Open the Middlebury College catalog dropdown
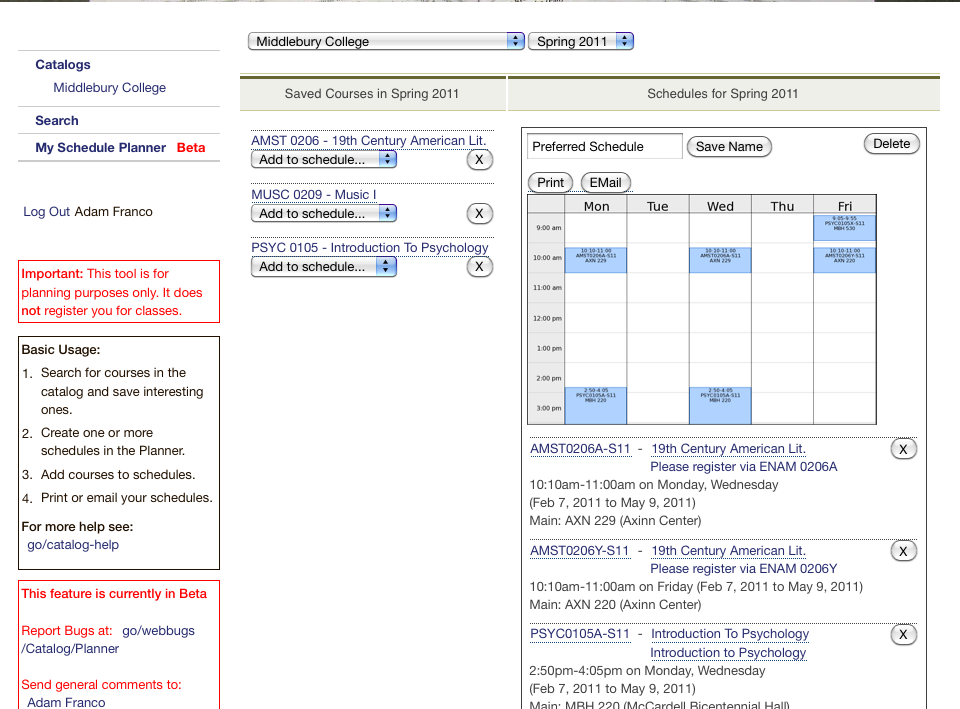This screenshot has height=709, width=960. point(386,42)
